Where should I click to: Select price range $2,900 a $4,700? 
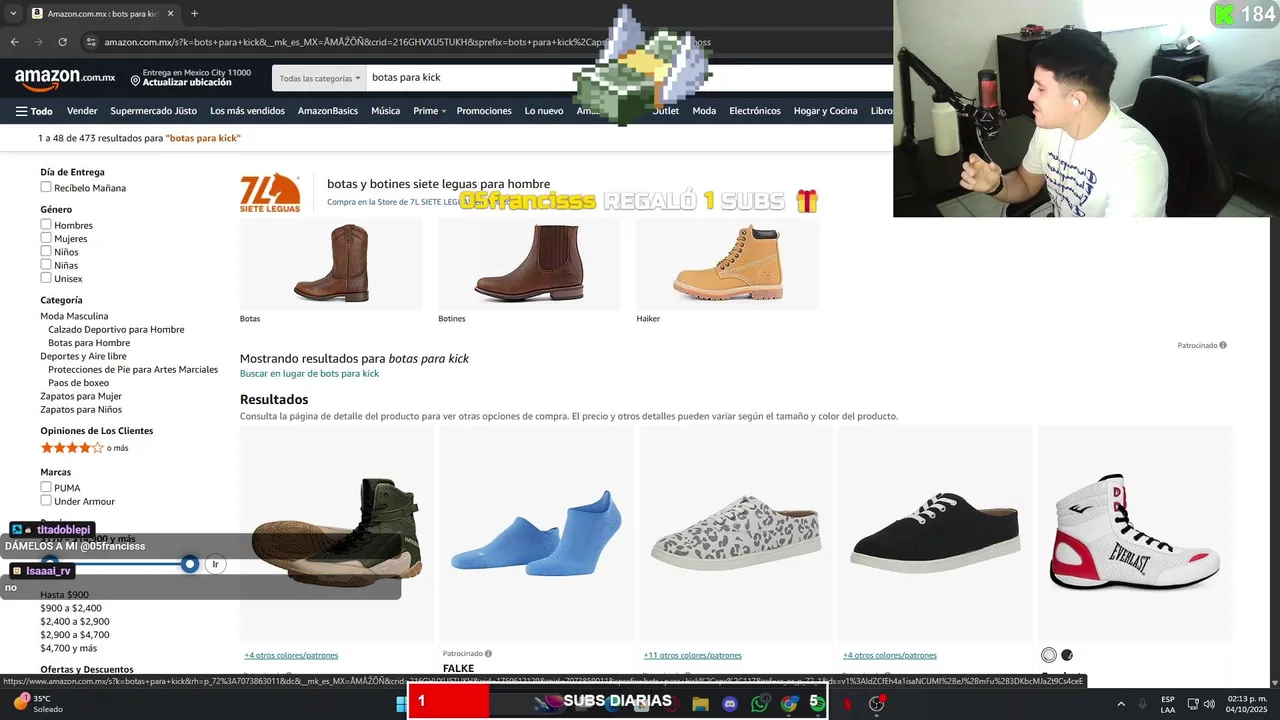pos(75,635)
